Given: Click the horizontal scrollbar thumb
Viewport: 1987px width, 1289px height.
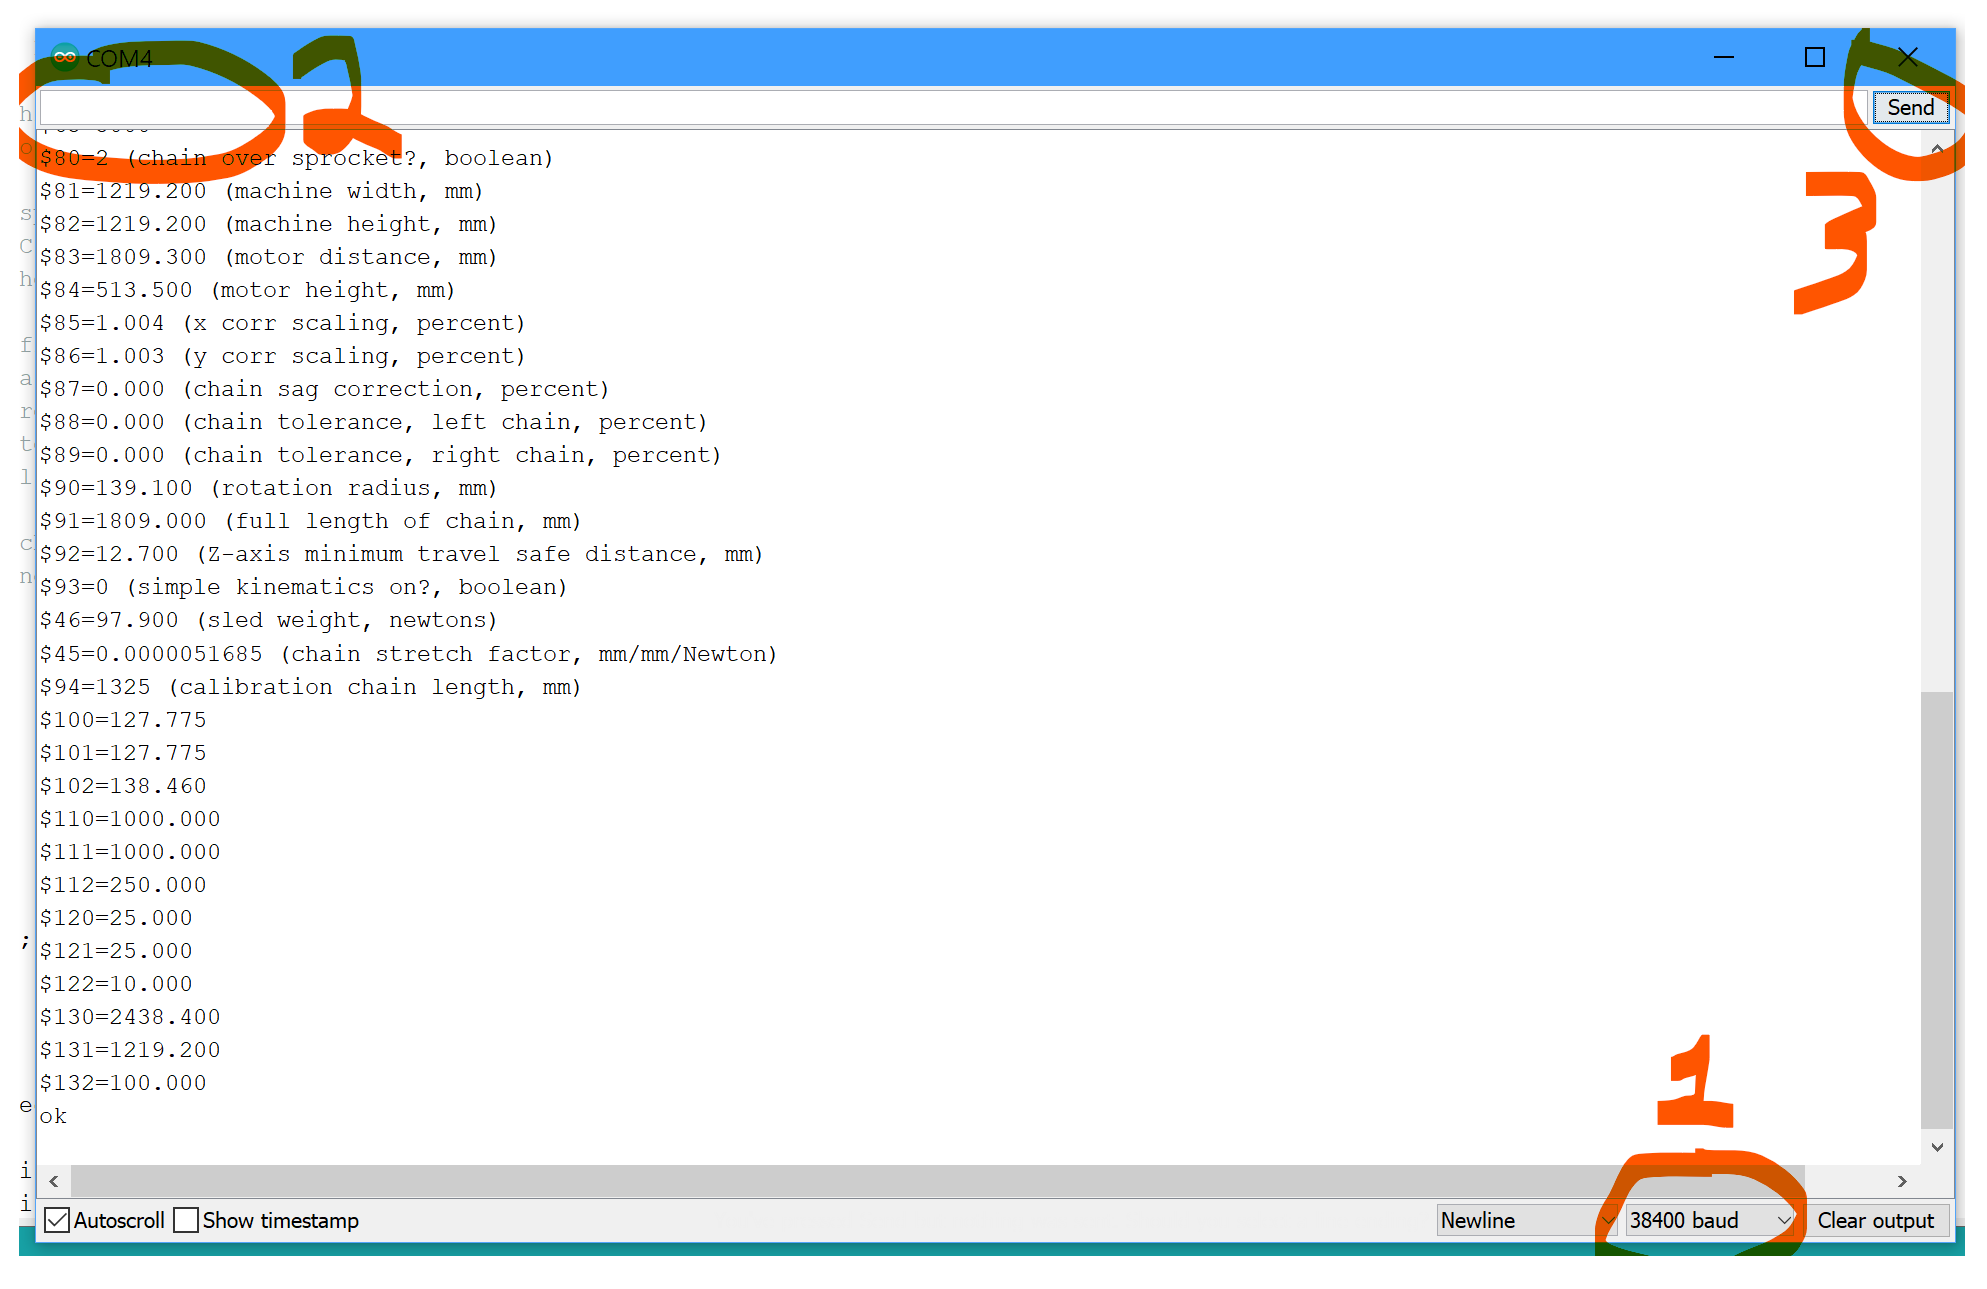Looking at the screenshot, I should (x=937, y=1181).
